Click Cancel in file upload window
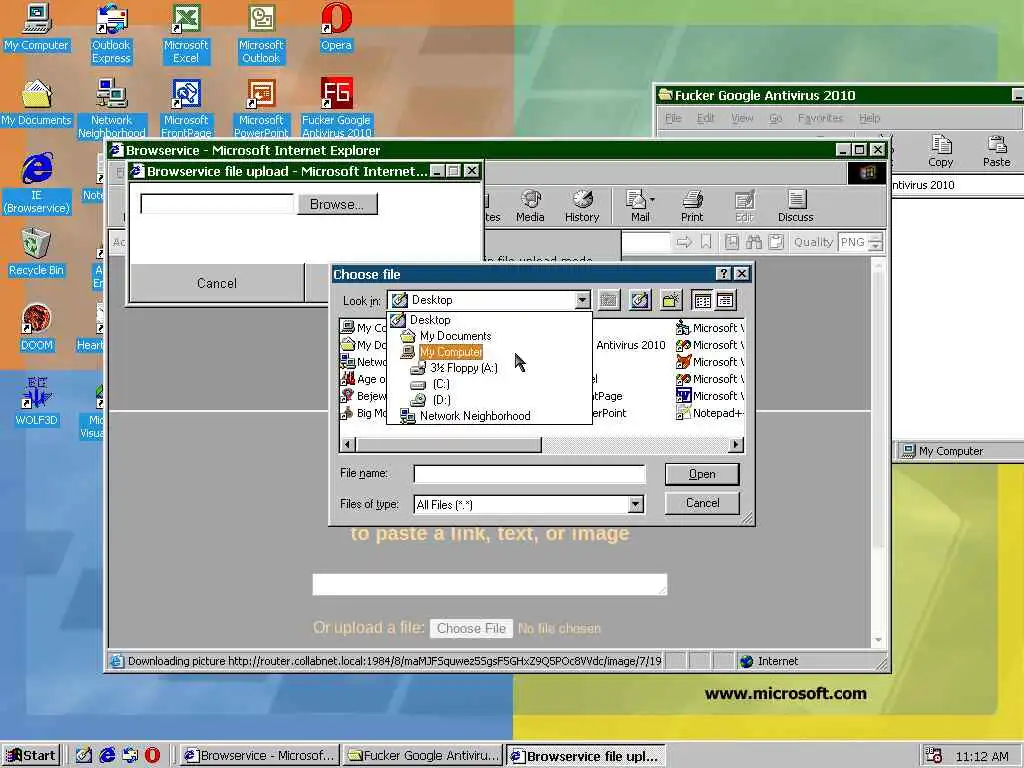 tap(217, 283)
